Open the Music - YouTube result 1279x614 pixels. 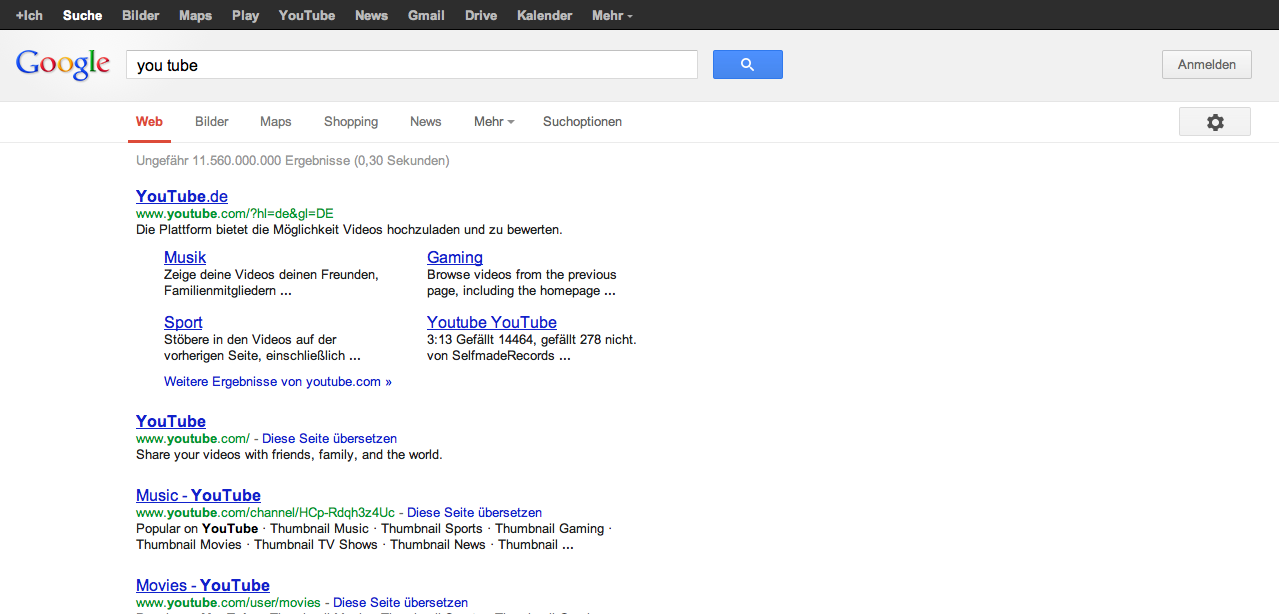click(x=198, y=496)
